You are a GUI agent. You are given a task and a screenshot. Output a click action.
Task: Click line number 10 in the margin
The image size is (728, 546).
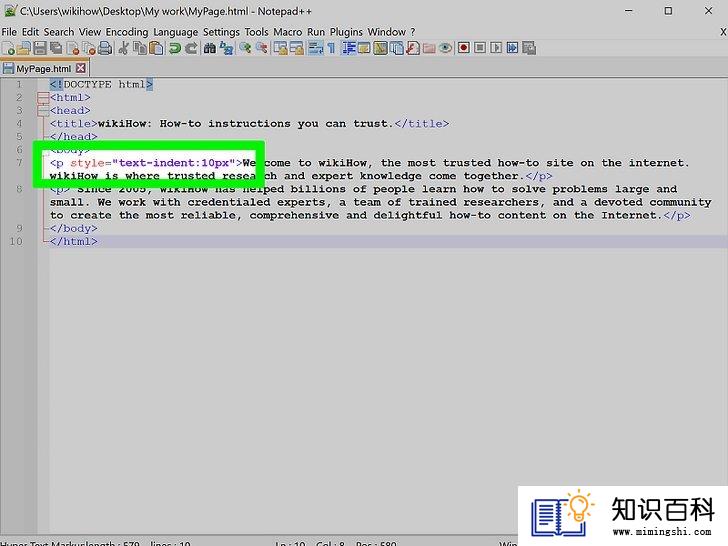tap(16, 241)
